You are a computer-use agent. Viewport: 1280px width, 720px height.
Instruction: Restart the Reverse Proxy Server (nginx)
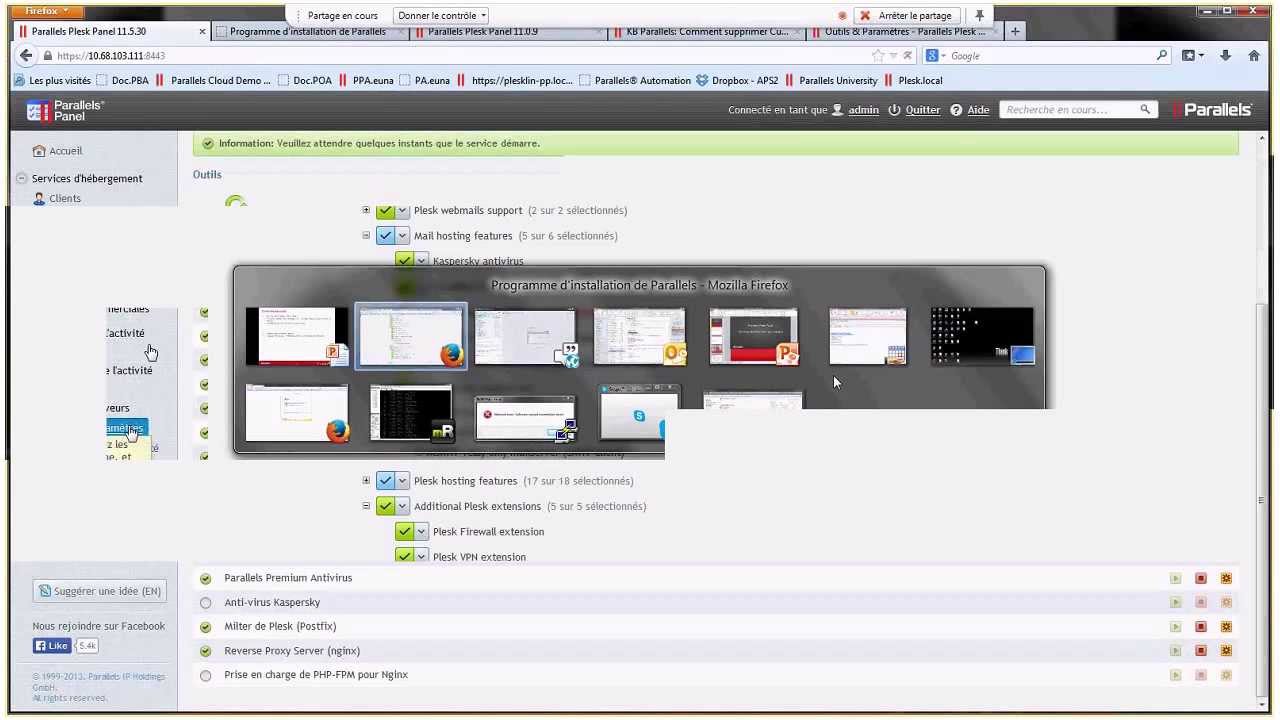coord(1226,651)
